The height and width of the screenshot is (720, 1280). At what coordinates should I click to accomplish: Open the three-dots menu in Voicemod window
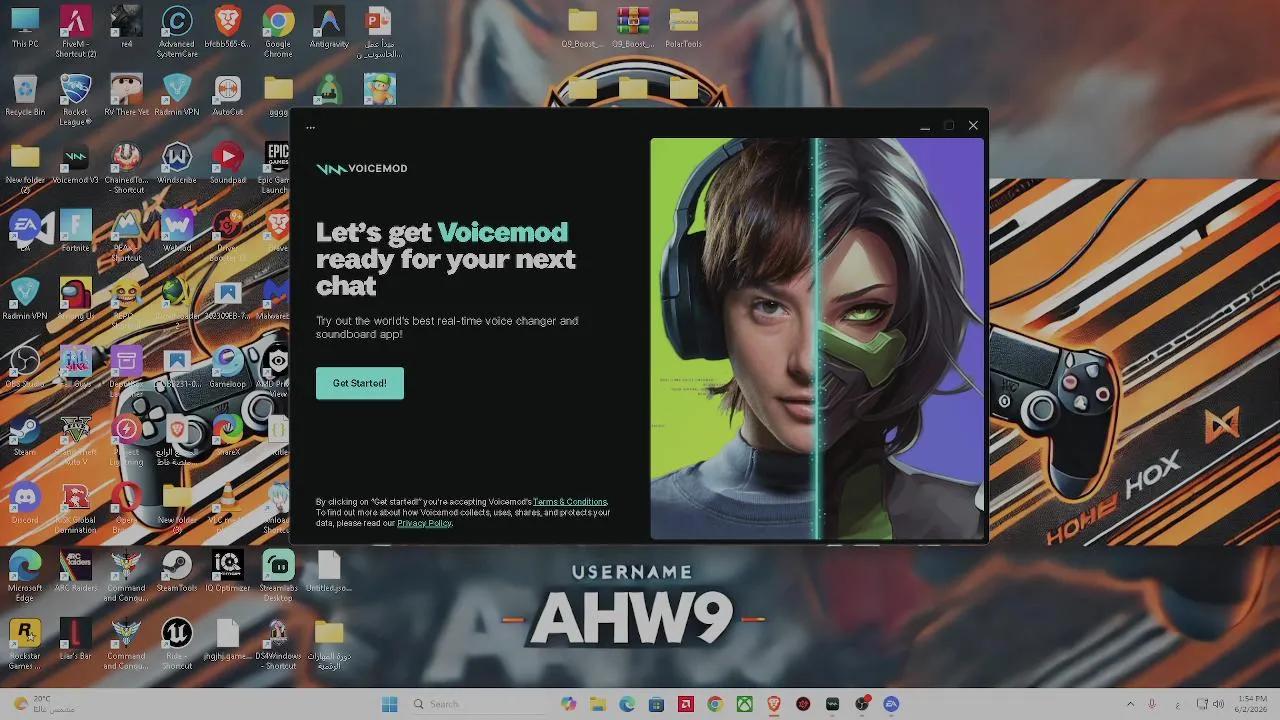point(310,127)
